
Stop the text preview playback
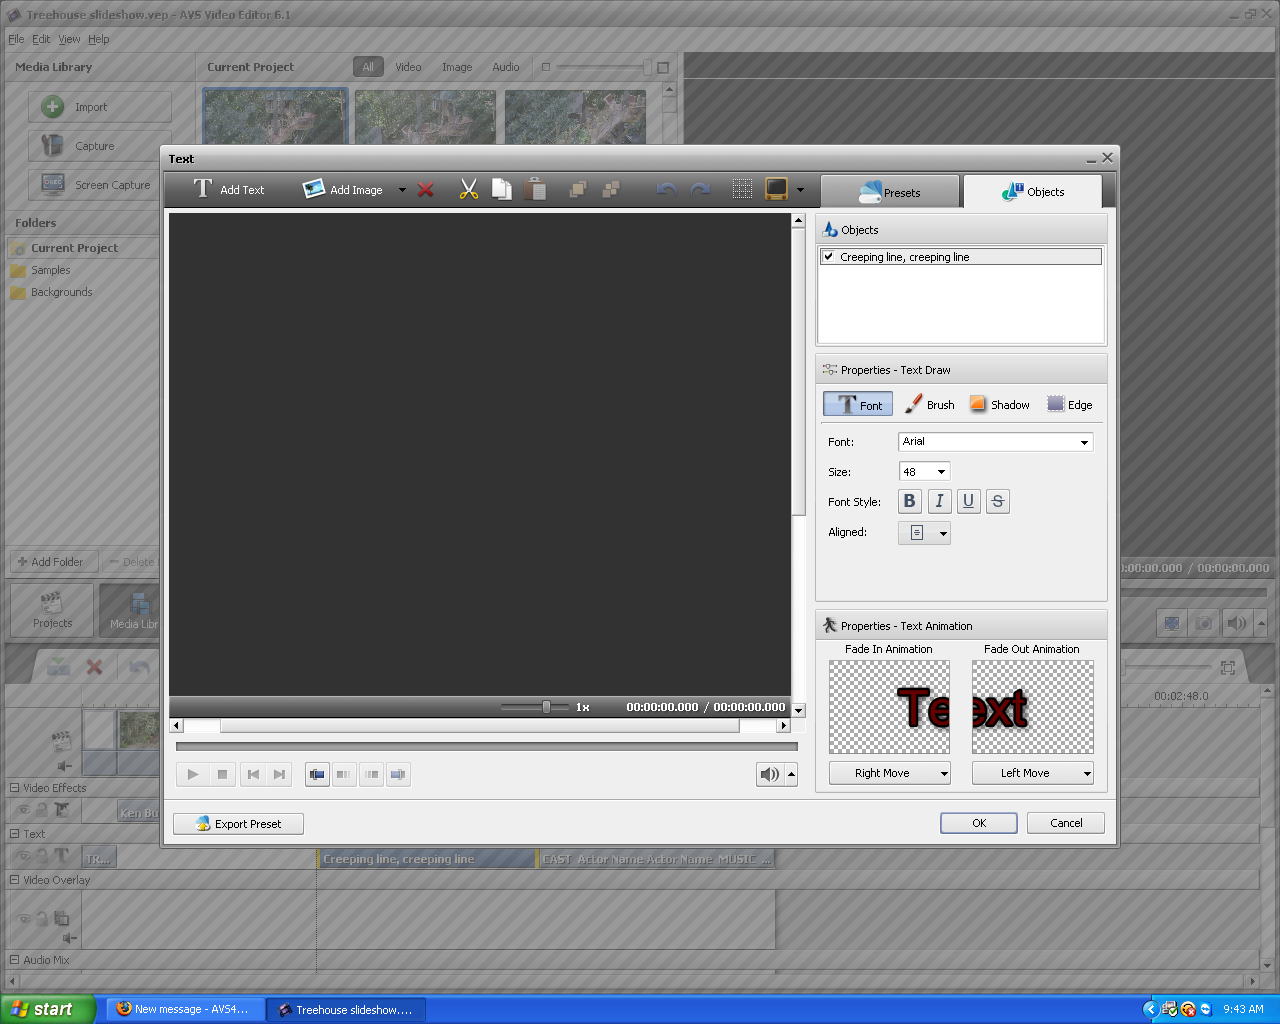[x=222, y=774]
